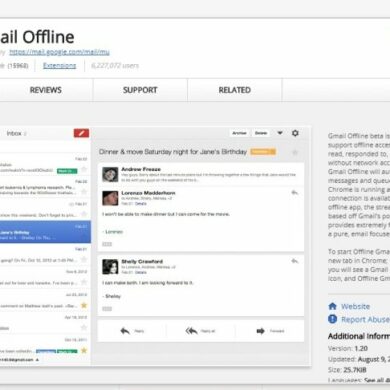Click the Website home icon

coord(332,306)
